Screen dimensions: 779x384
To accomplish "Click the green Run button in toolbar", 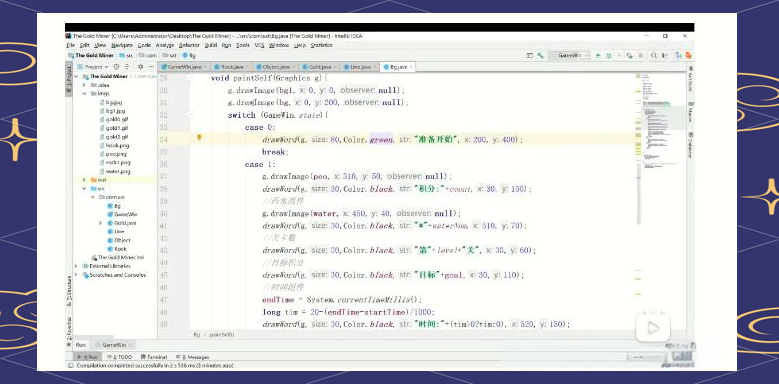I will [598, 56].
